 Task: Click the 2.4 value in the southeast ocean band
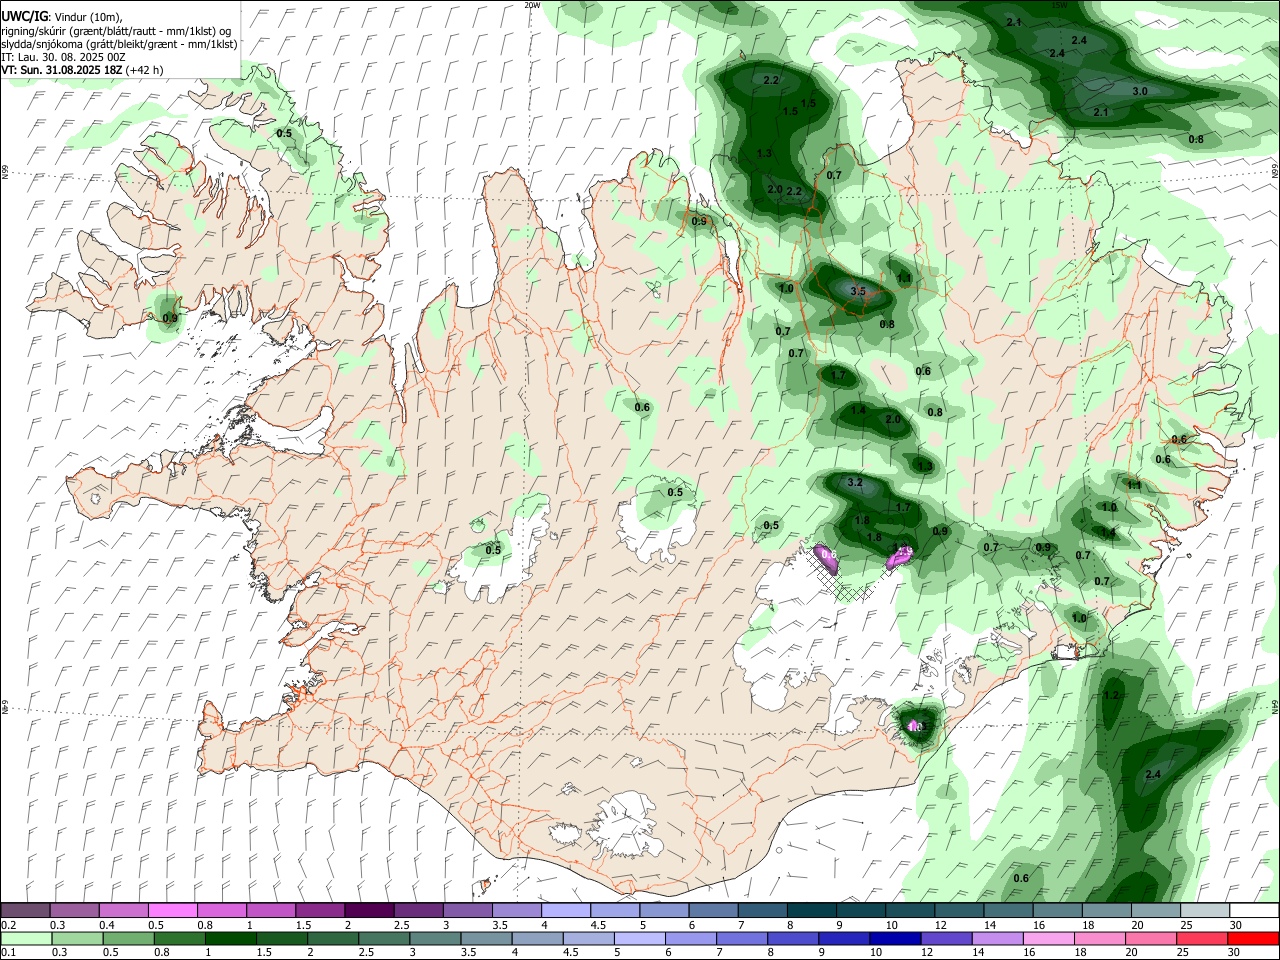[x=1153, y=774]
